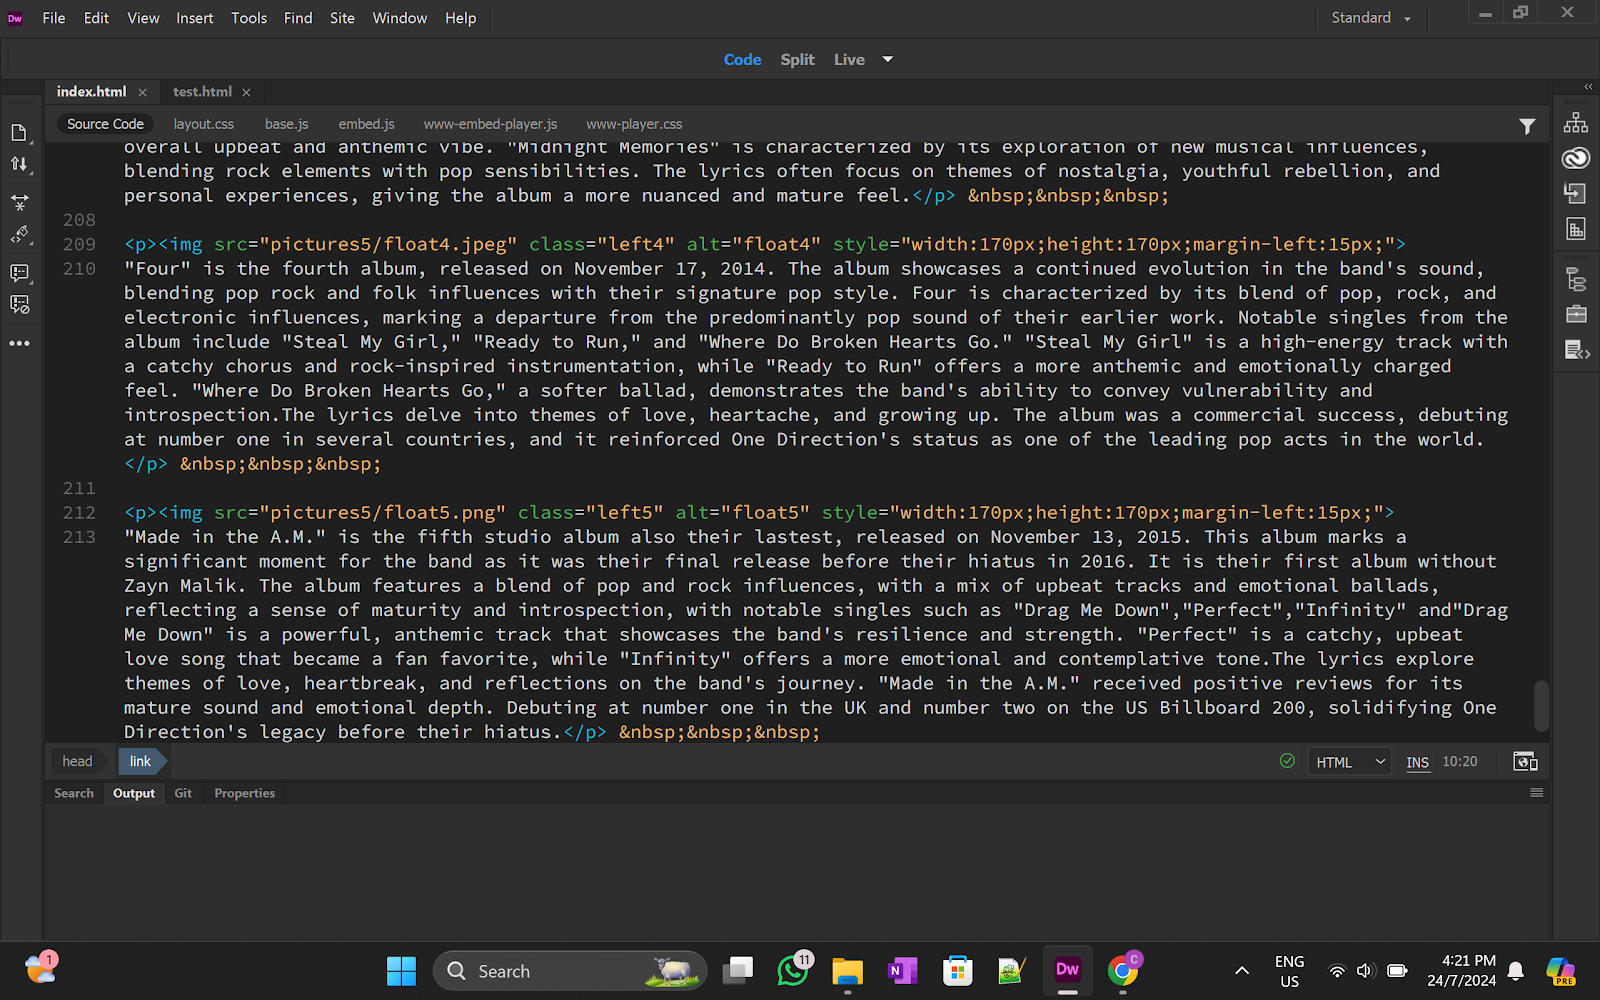Expand panels with double-chevron icon
This screenshot has width=1600, height=1000.
1588,87
